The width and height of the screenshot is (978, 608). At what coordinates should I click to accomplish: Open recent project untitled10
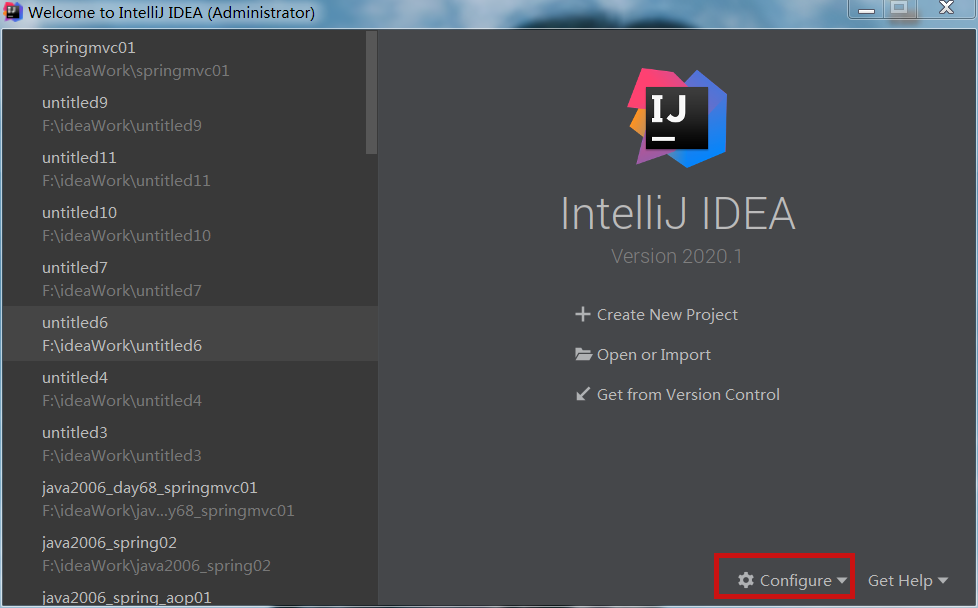pos(190,223)
